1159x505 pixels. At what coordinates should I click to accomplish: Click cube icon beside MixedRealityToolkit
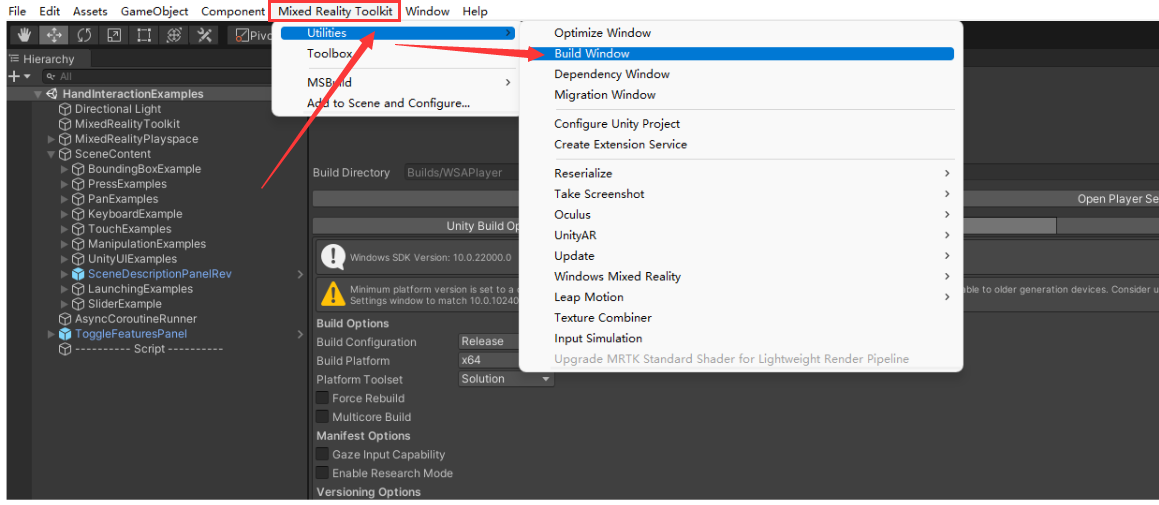click(65, 124)
